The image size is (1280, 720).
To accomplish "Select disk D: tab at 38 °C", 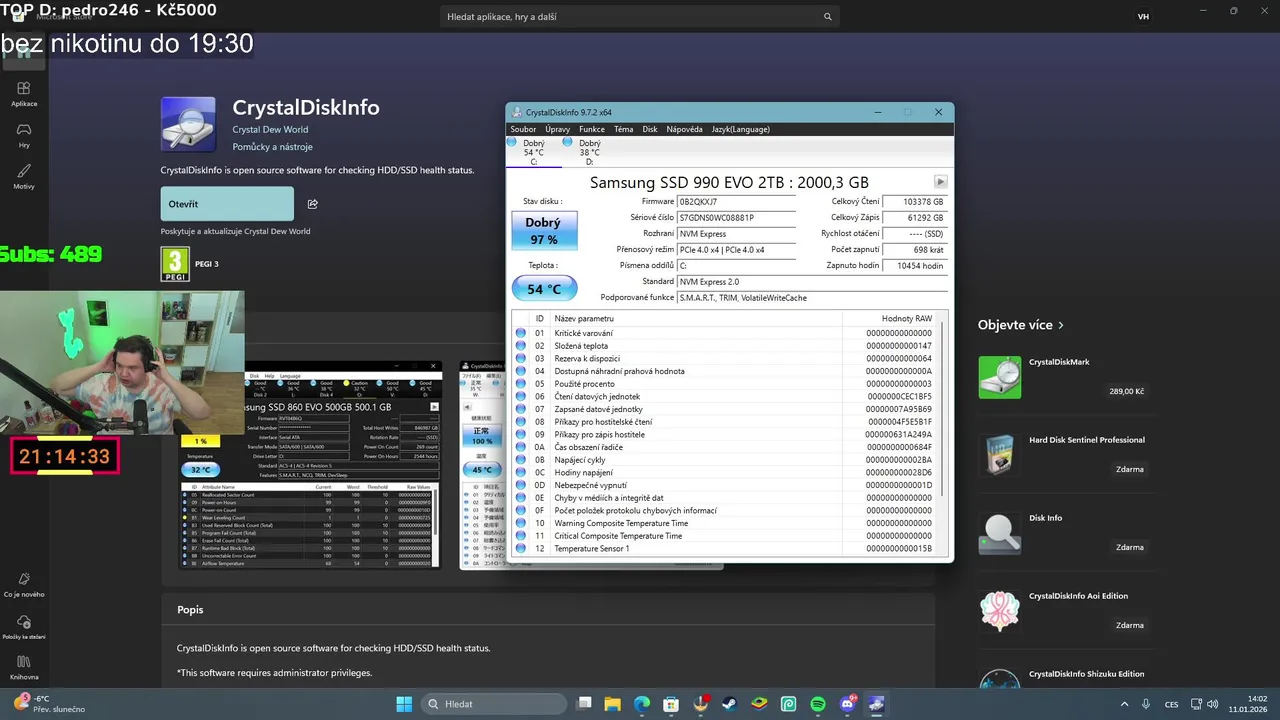I will point(589,152).
